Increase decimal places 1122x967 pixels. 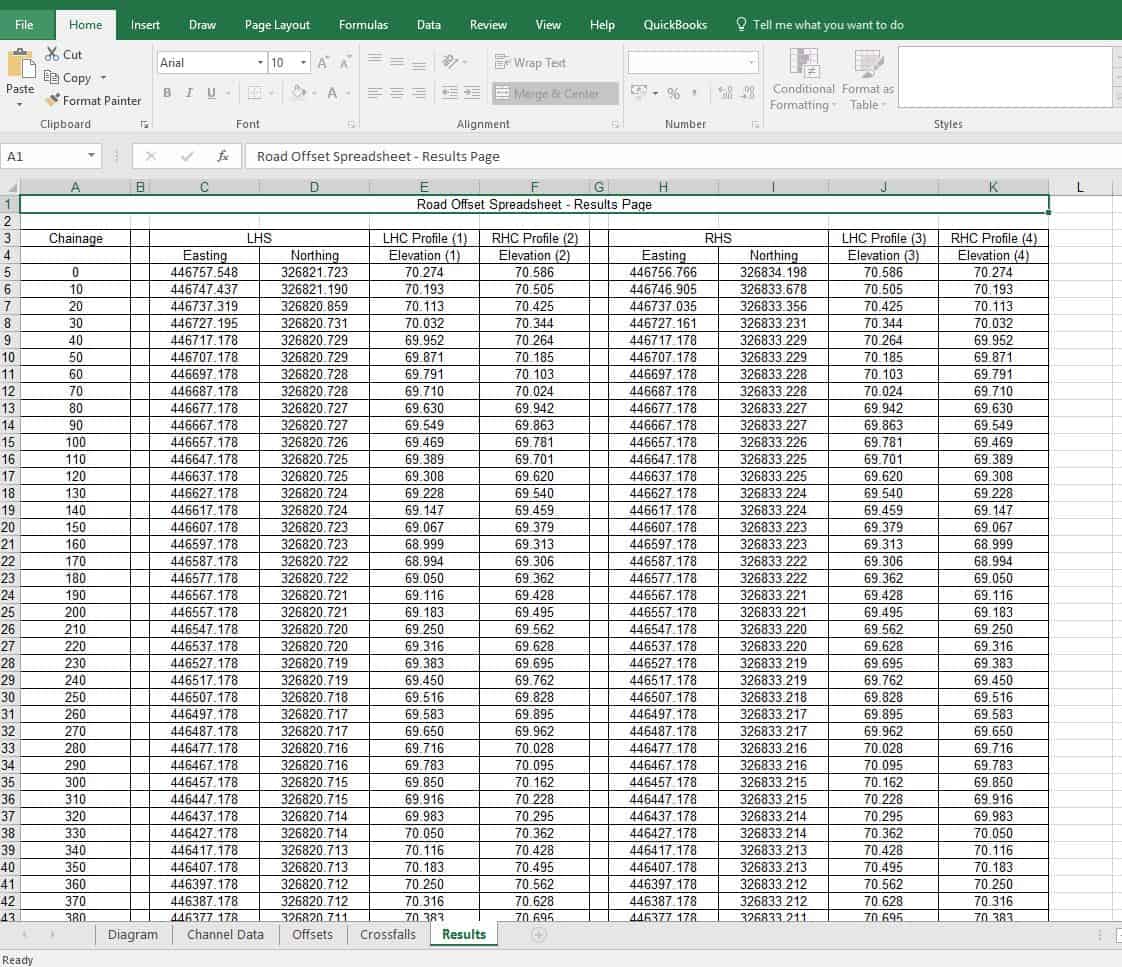pos(726,93)
